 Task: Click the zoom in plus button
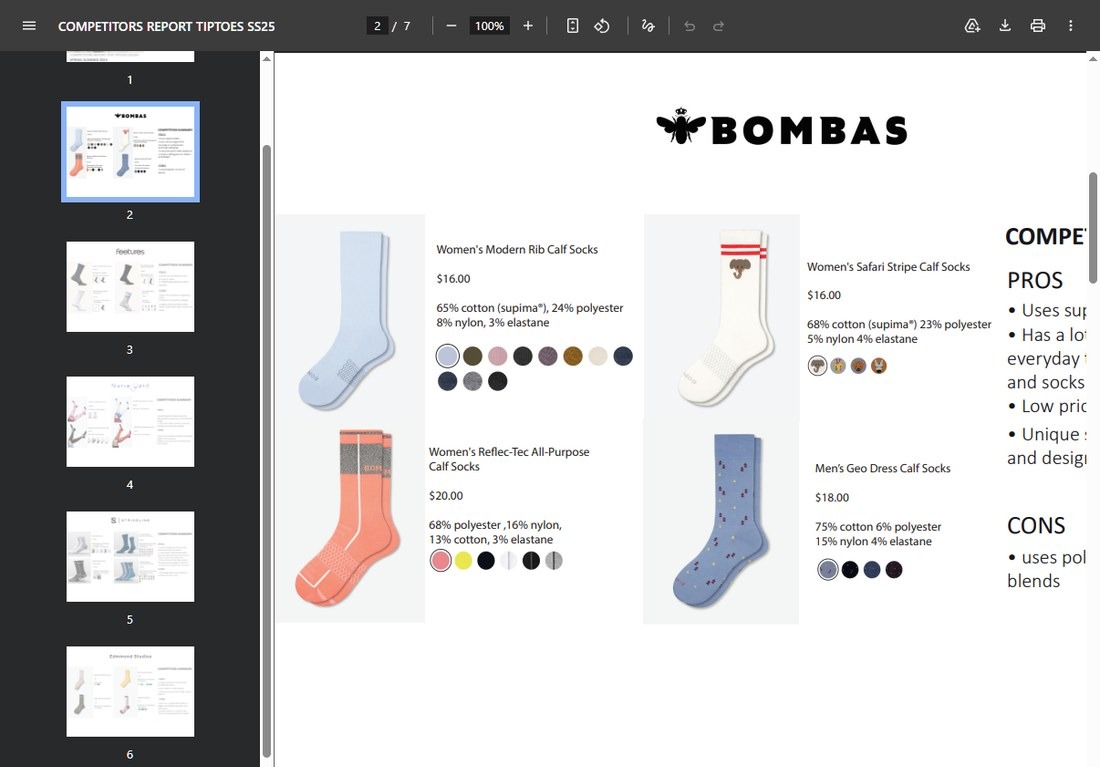click(x=528, y=26)
